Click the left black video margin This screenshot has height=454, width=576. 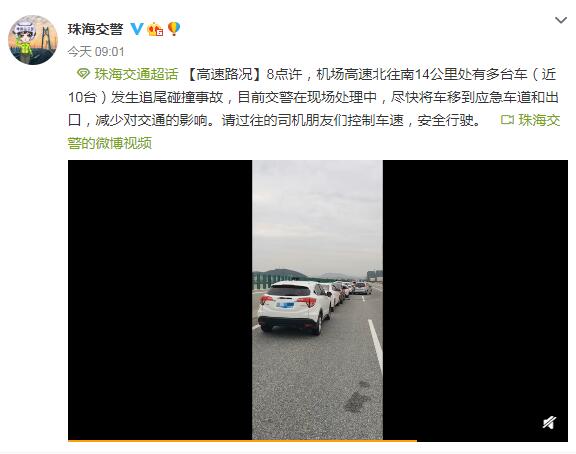(160, 300)
